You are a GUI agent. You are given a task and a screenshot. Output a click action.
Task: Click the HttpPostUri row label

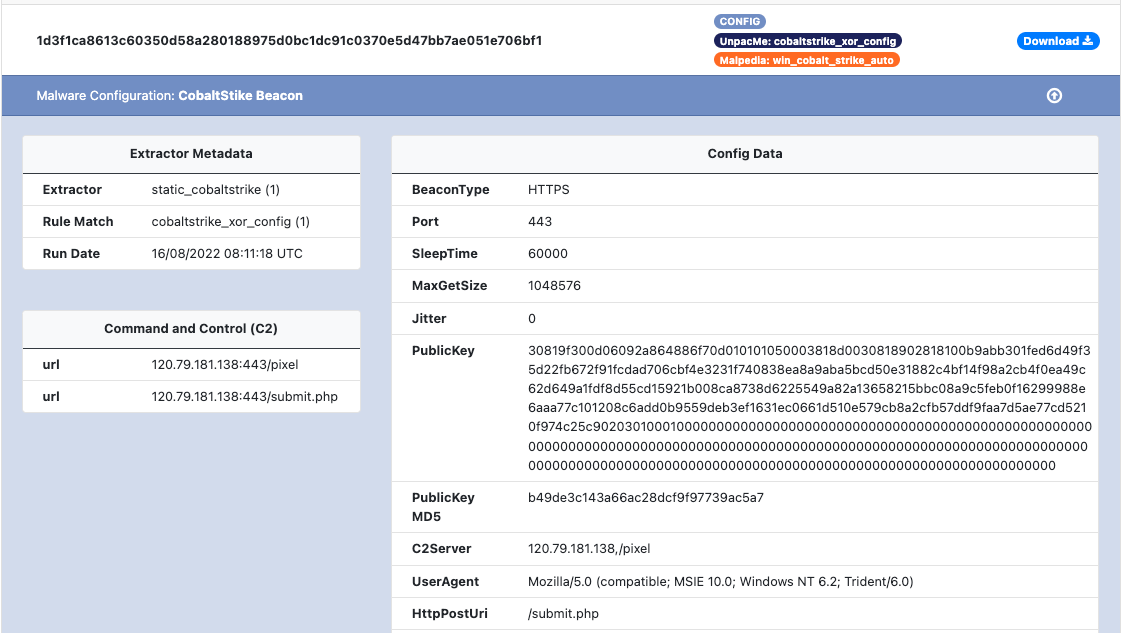coord(449,614)
